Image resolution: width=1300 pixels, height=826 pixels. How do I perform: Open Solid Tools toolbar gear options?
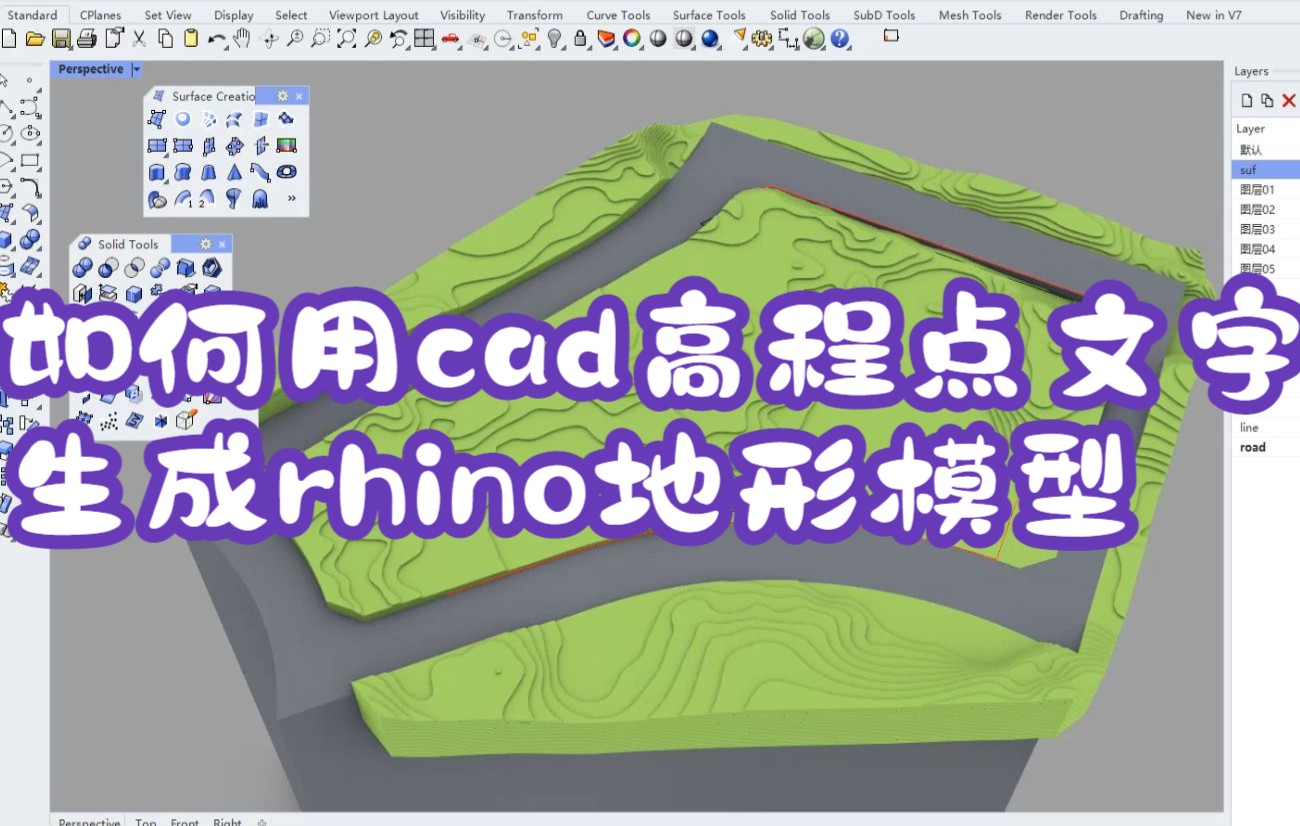click(205, 244)
